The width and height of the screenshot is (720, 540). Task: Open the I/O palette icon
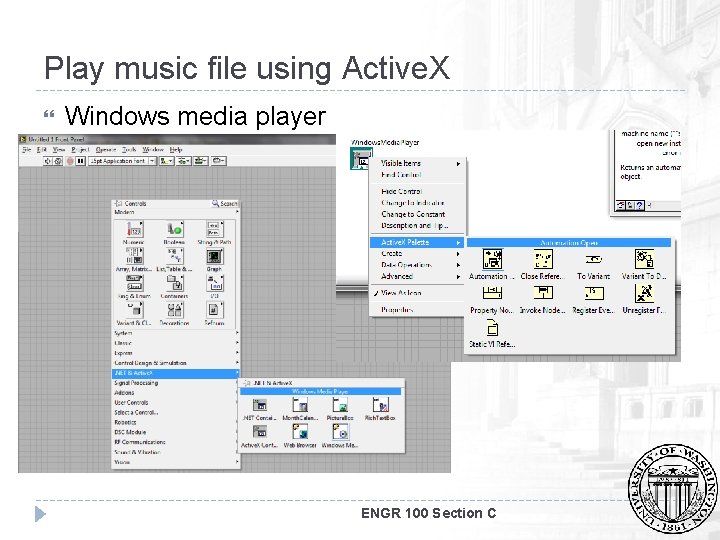[x=214, y=283]
